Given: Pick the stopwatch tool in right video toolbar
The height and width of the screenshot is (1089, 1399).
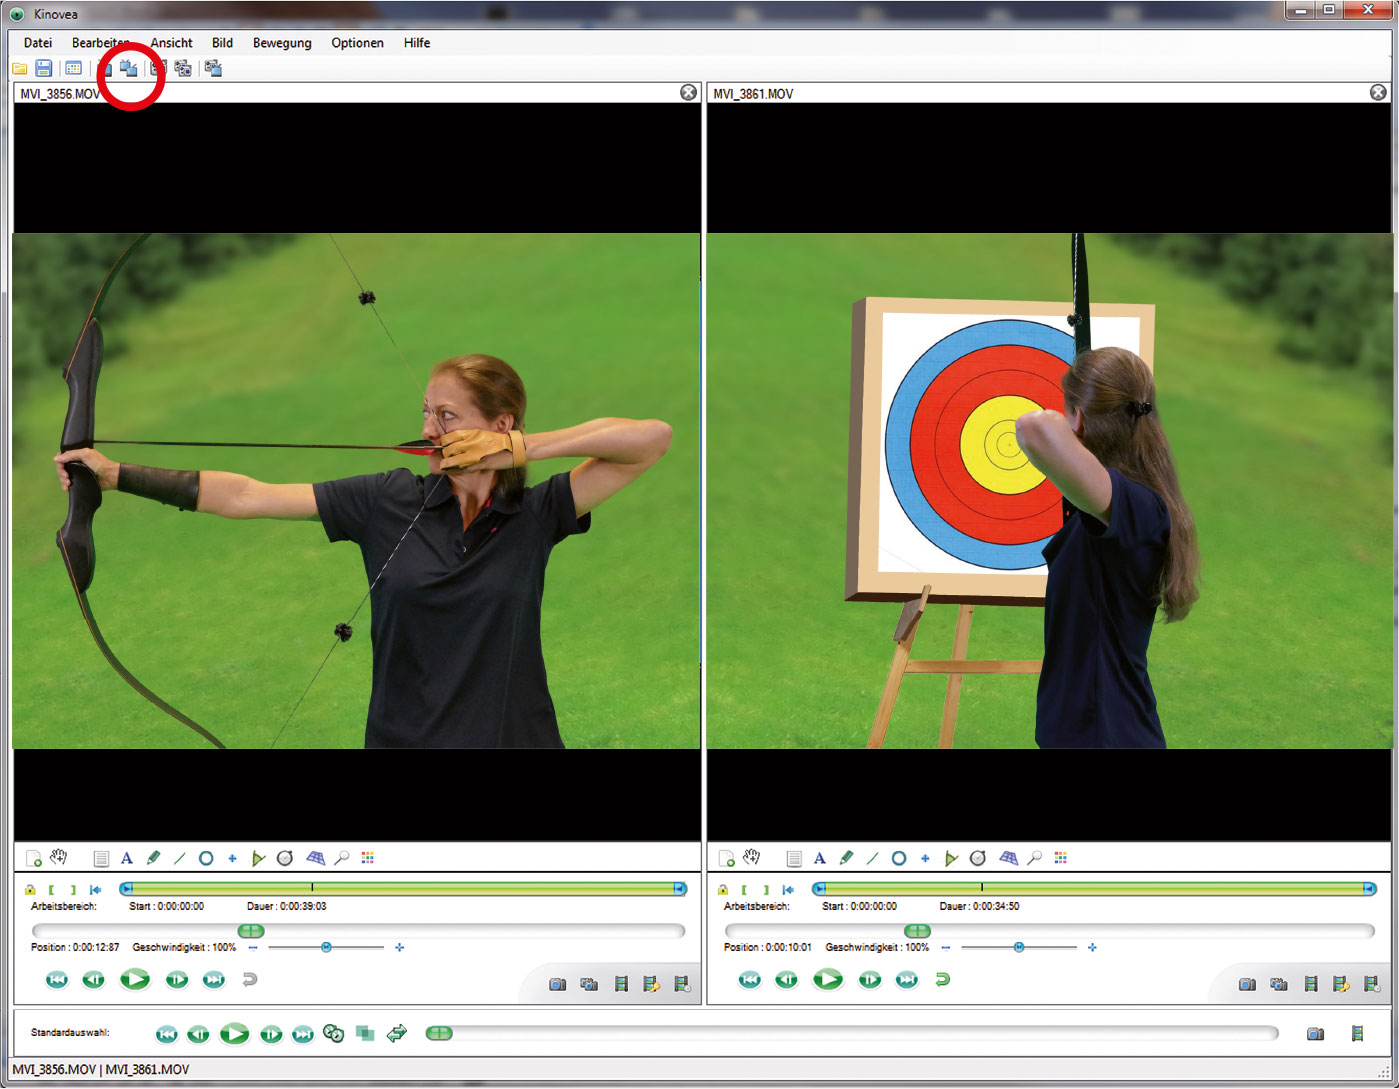Looking at the screenshot, I should (x=978, y=858).
